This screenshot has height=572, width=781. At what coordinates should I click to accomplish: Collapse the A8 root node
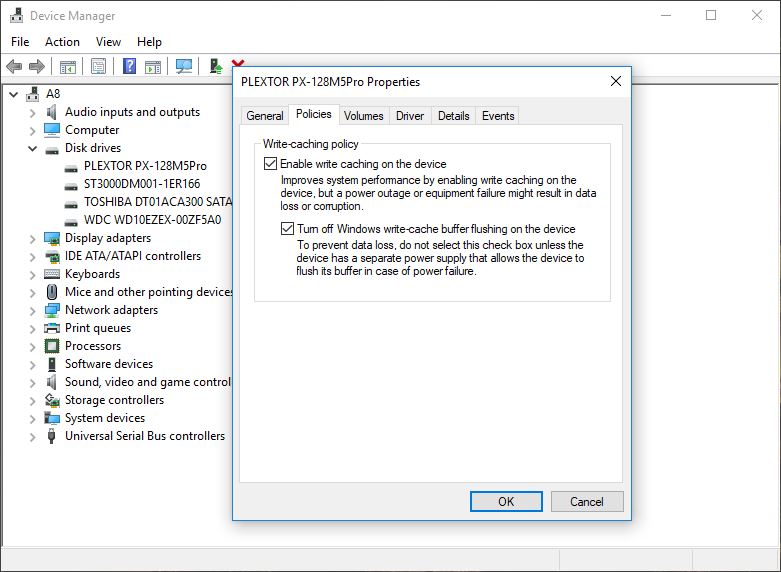(13, 94)
